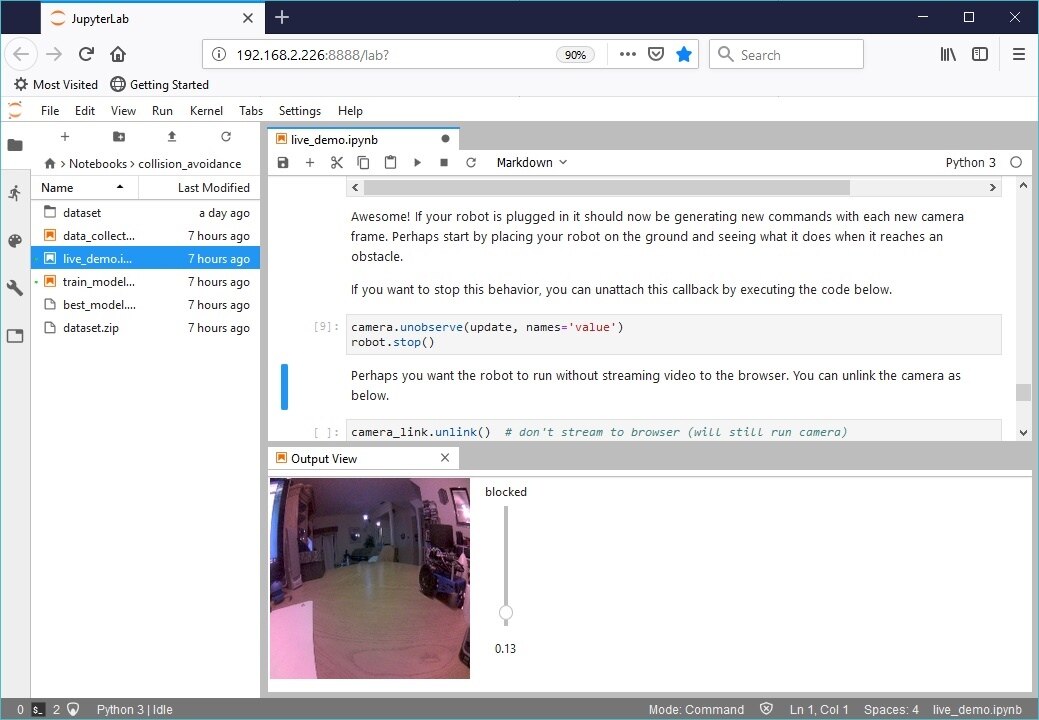The height and width of the screenshot is (720, 1039).
Task: Click the upload files icon
Action: pos(172,137)
